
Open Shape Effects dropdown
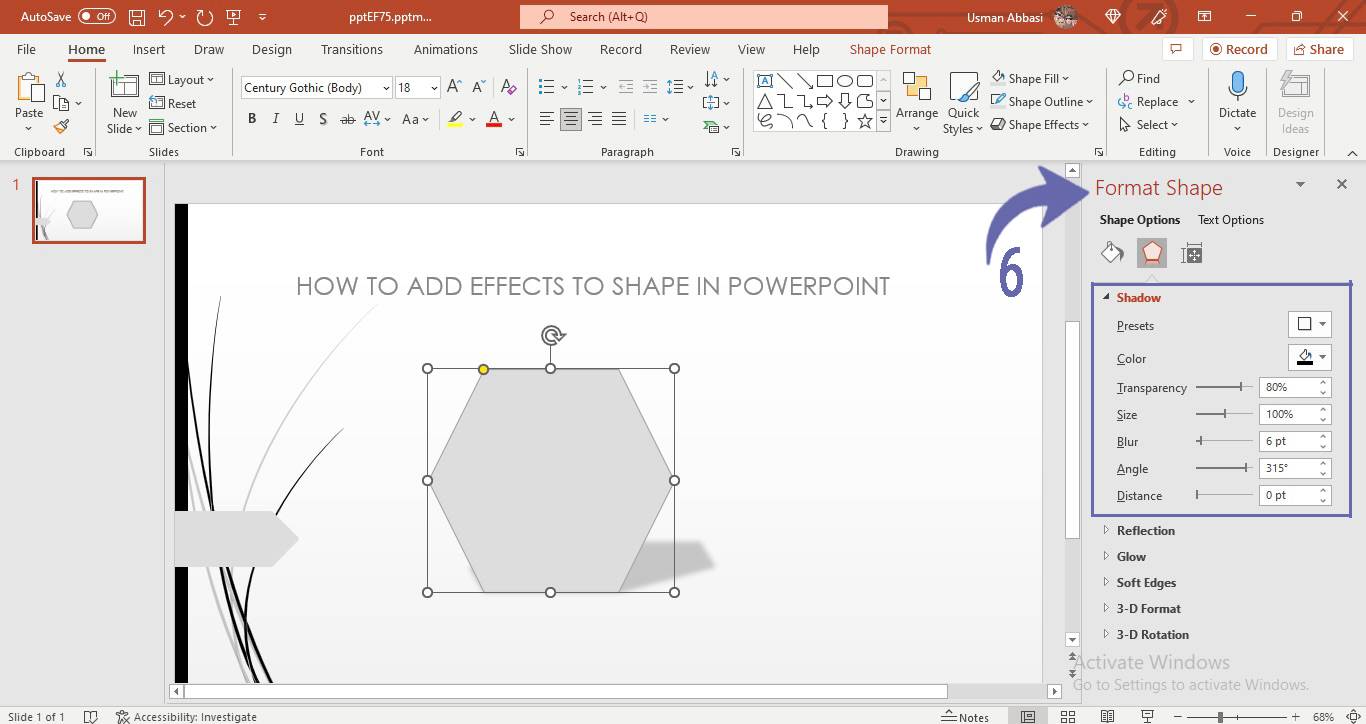click(1040, 125)
